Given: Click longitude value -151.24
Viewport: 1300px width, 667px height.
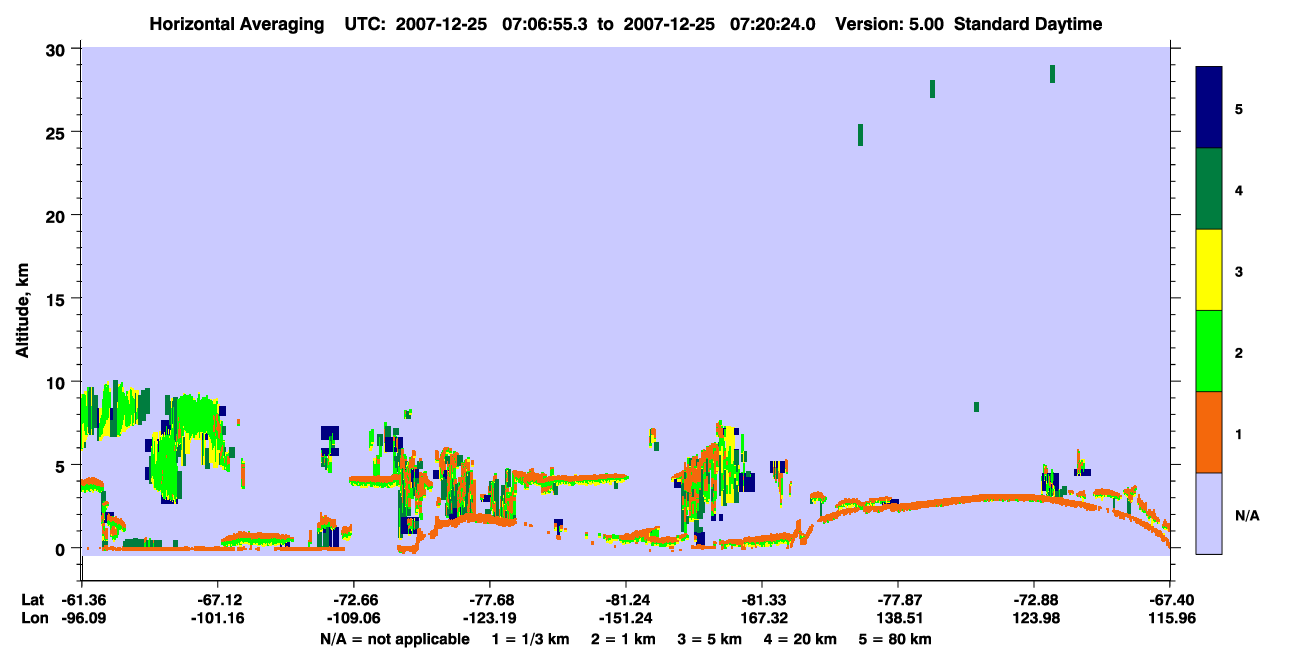Looking at the screenshot, I should pos(626,618).
